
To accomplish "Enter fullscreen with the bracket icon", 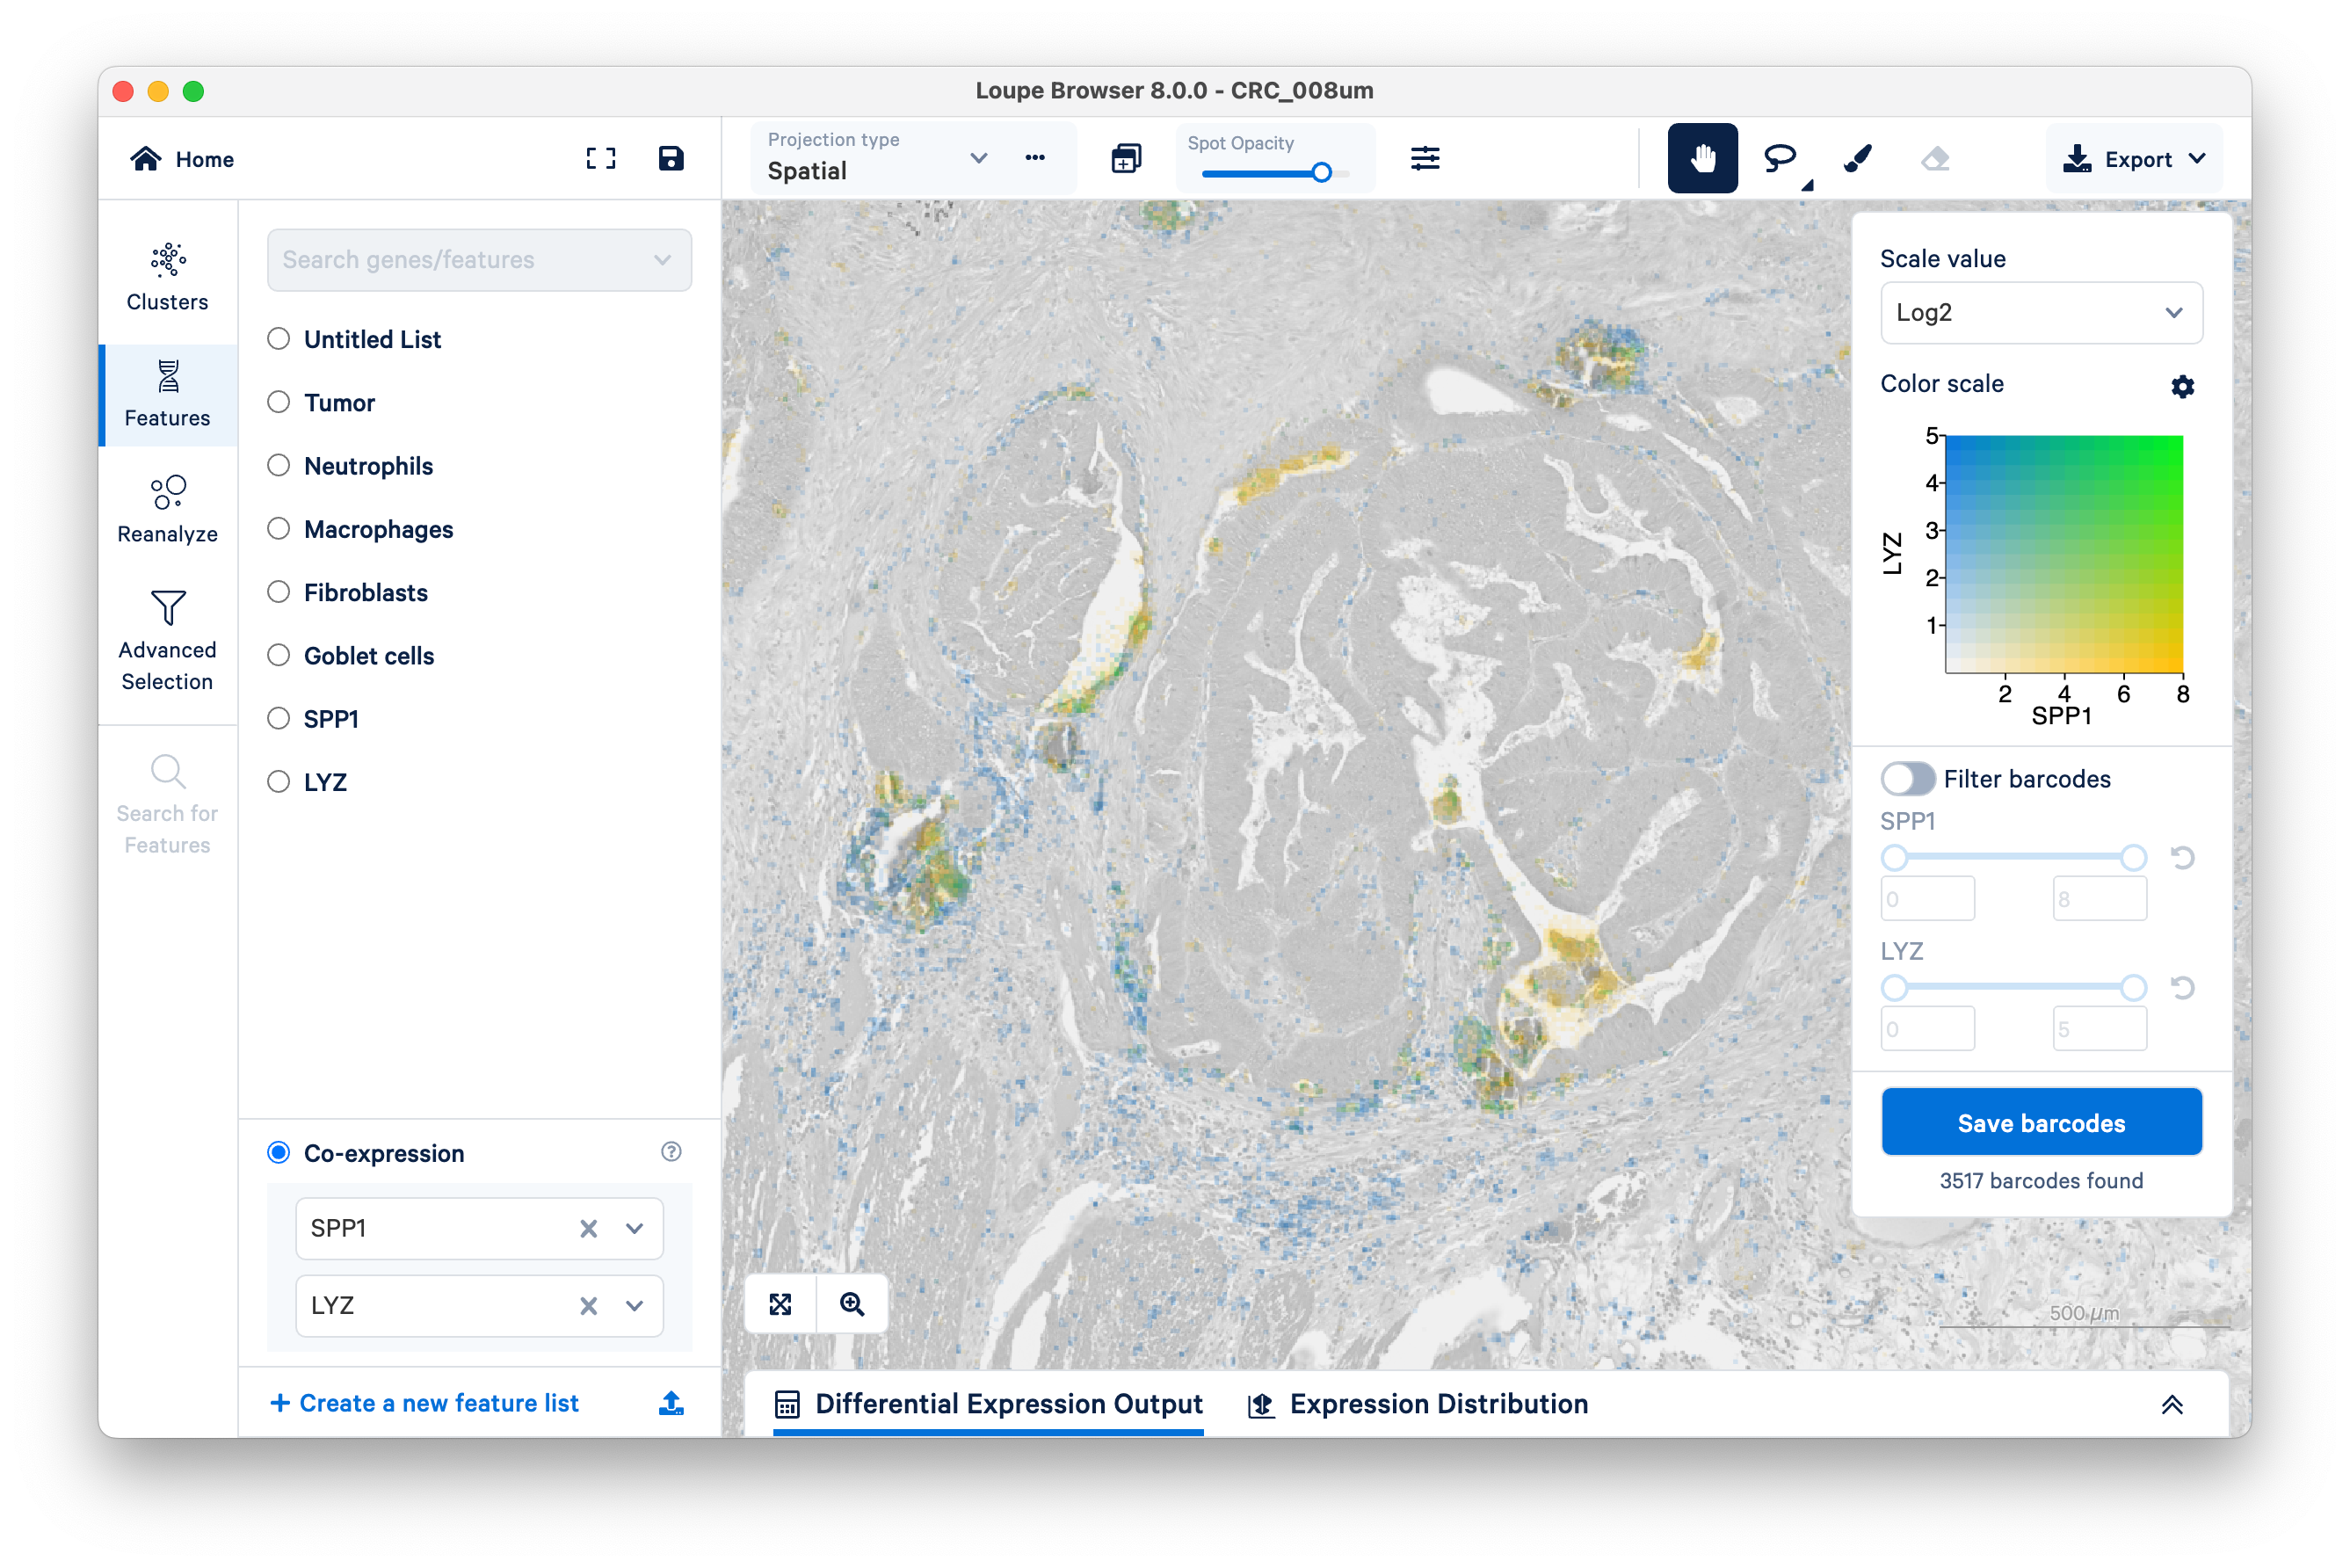I will tap(600, 158).
